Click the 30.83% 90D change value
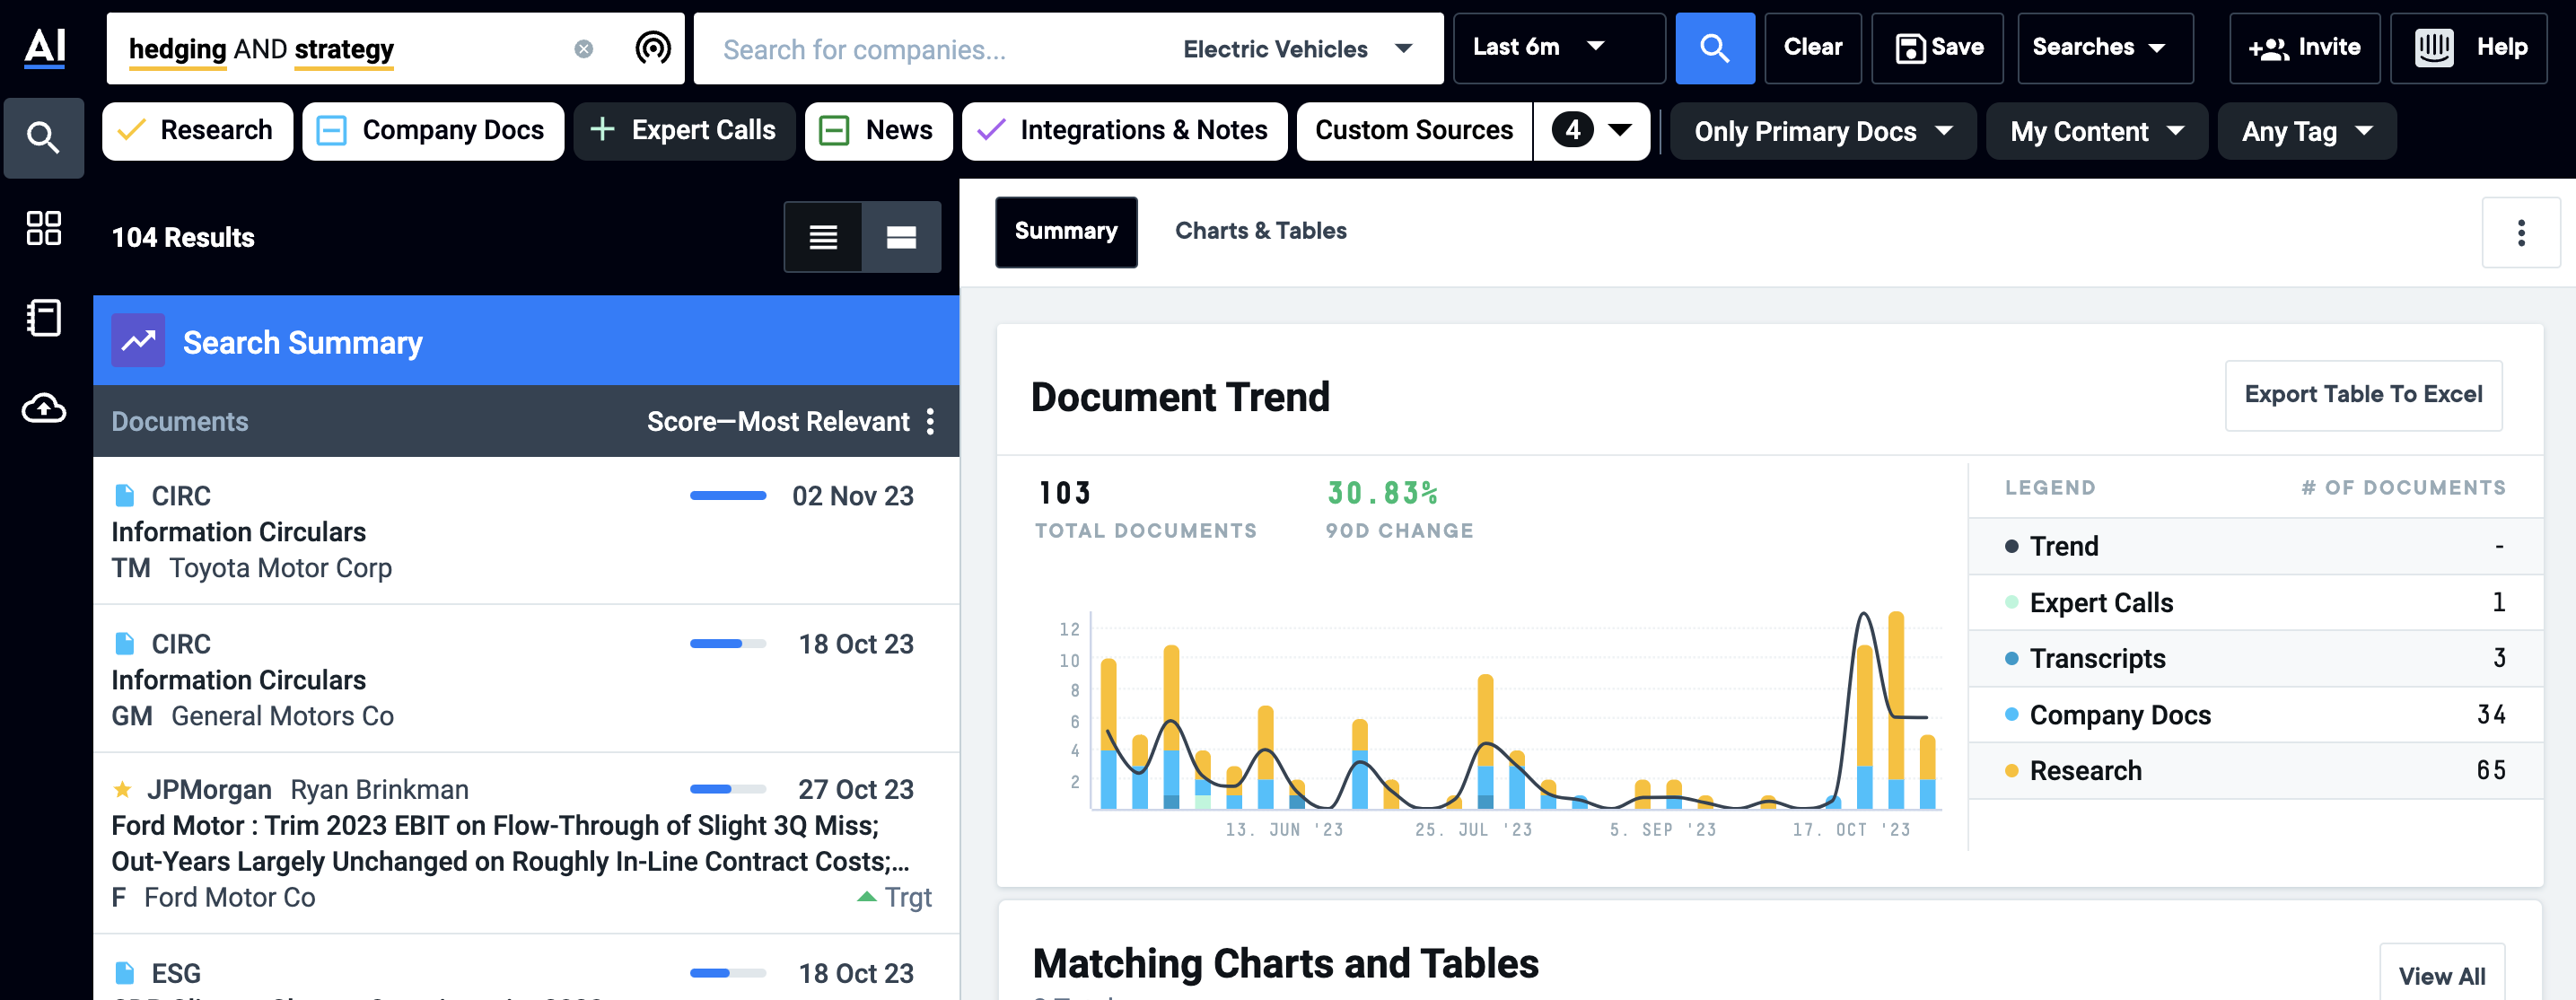 pyautogui.click(x=1382, y=493)
